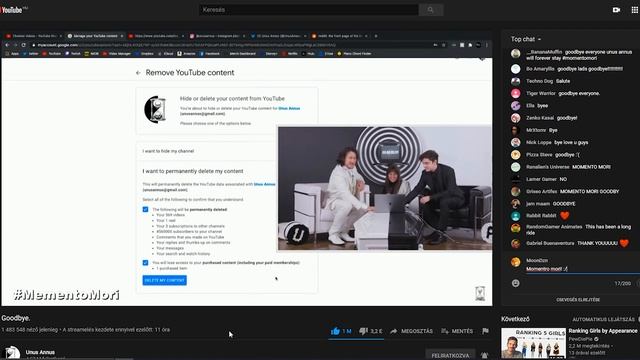
Task: Click the report flag icon
Action: [x=485, y=331]
